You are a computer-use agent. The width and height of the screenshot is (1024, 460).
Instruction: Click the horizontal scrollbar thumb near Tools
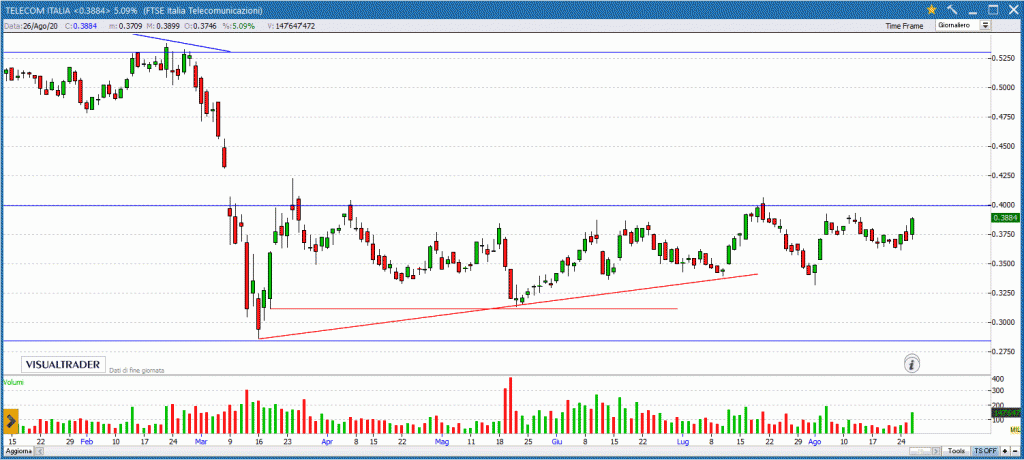coord(920,451)
